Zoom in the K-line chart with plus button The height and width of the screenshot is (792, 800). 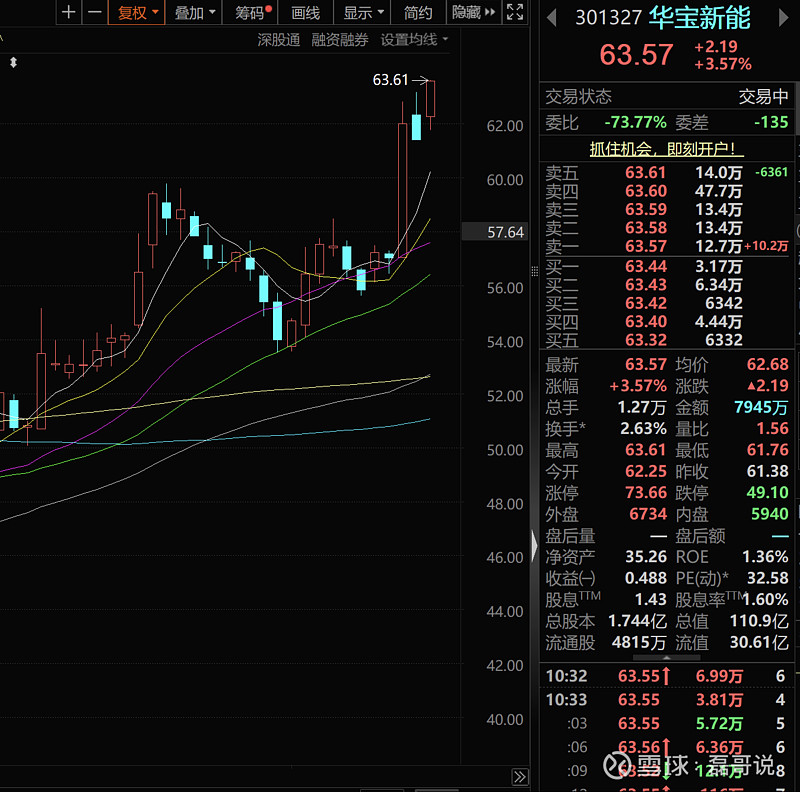68,12
